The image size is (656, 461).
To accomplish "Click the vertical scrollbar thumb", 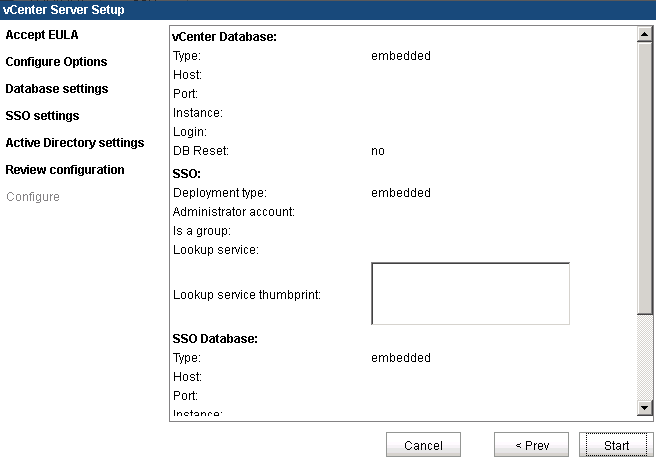I will pos(645,178).
